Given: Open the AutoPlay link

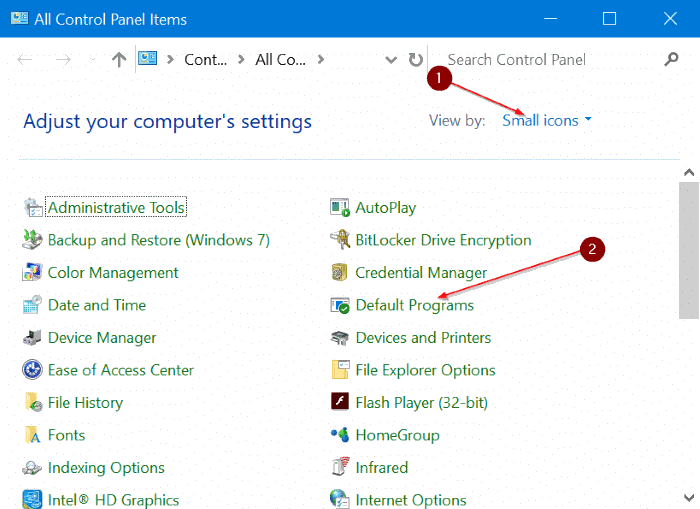Looking at the screenshot, I should (x=386, y=208).
